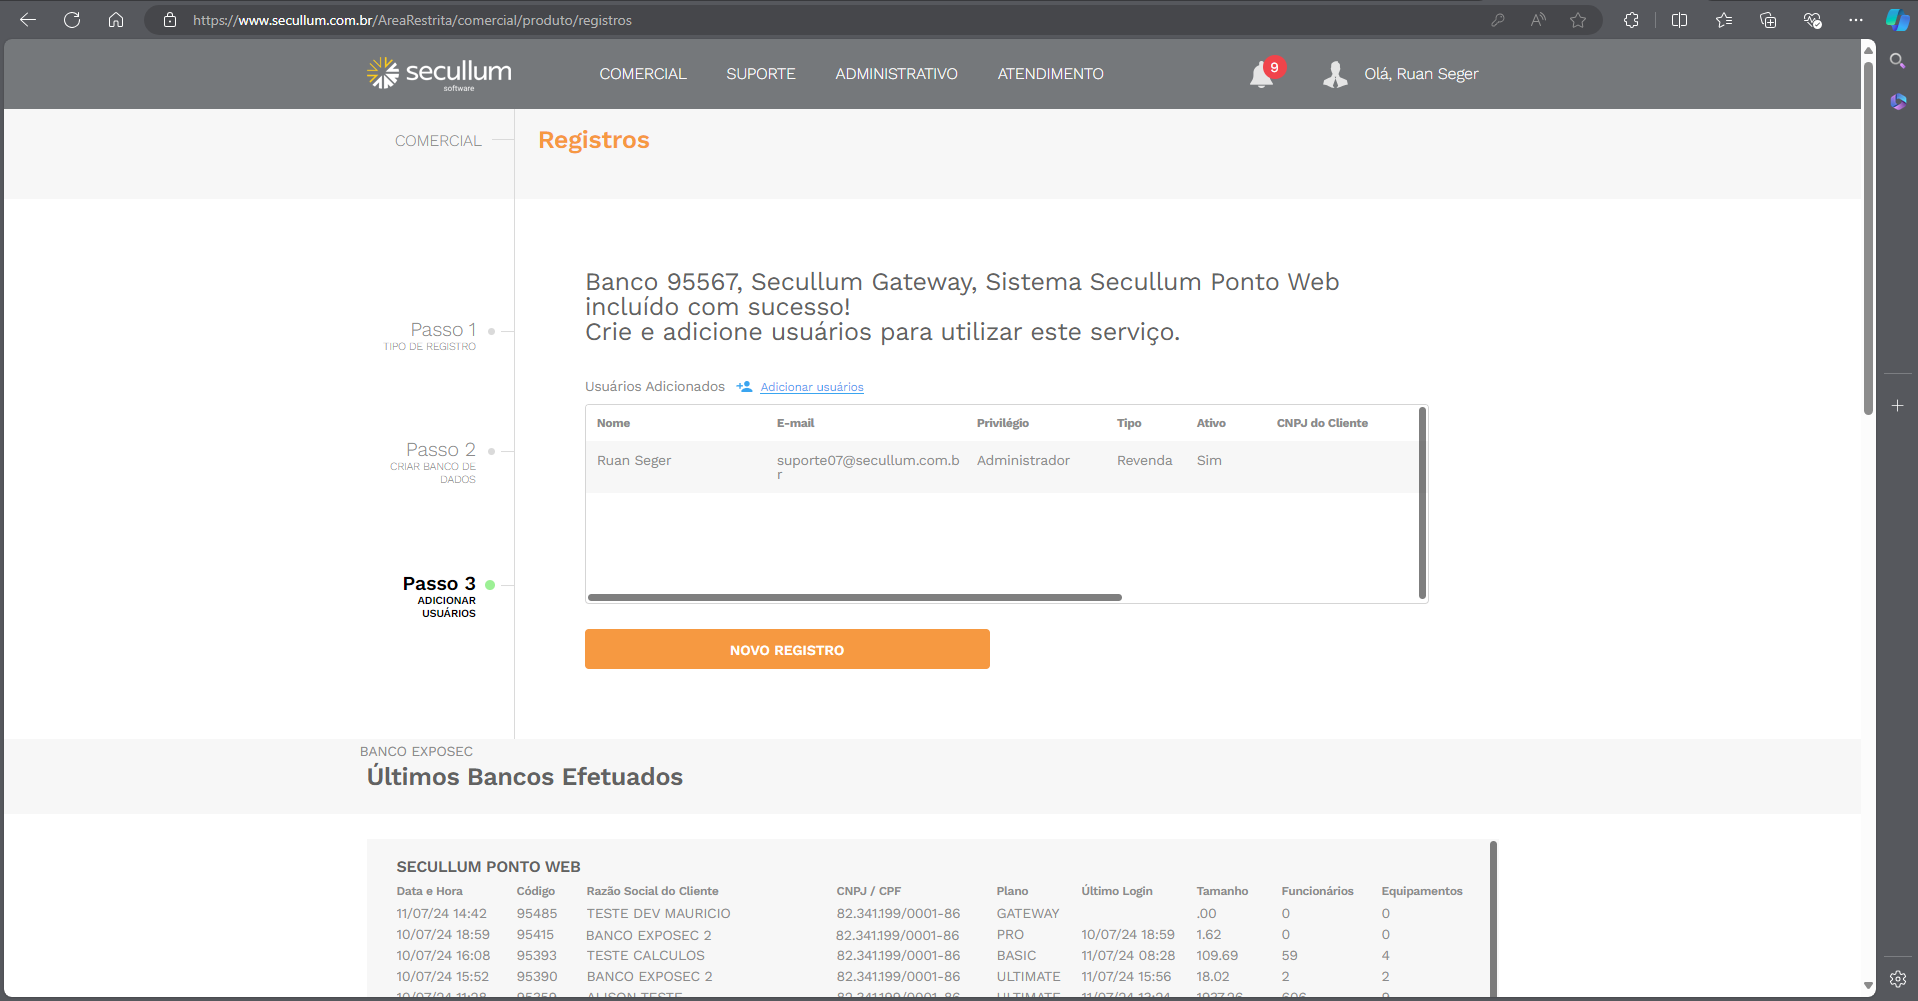Toggle the split screen browser icon
1918x1001 pixels.
coord(1679,20)
